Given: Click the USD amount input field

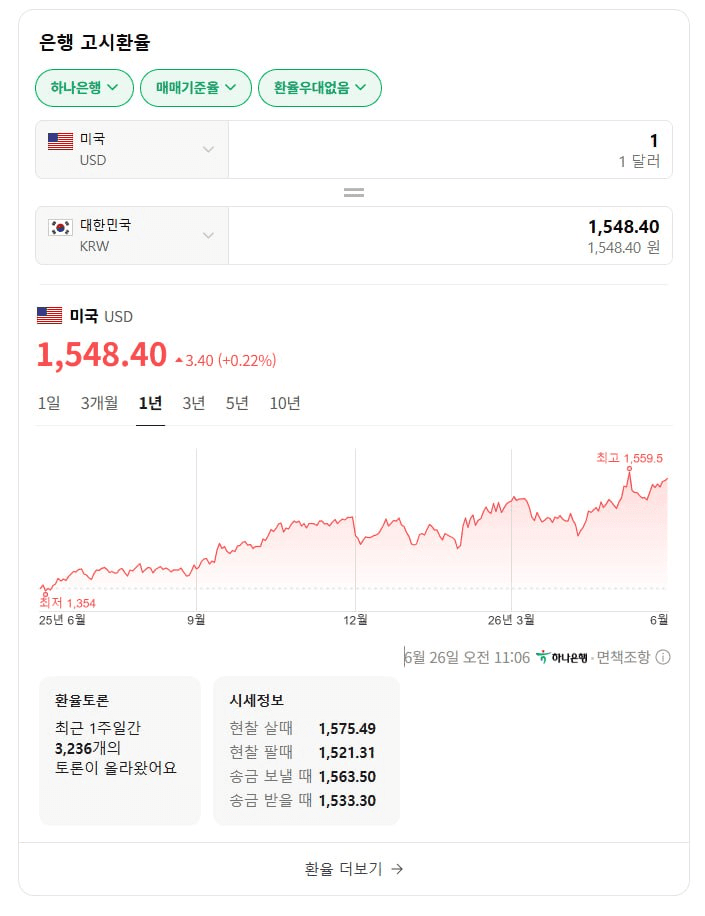Looking at the screenshot, I should (x=450, y=150).
